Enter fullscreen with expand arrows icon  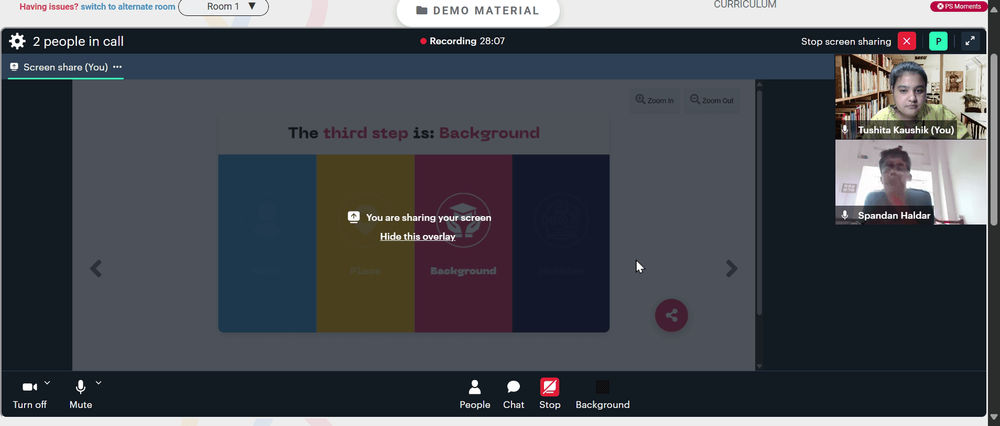tap(970, 41)
